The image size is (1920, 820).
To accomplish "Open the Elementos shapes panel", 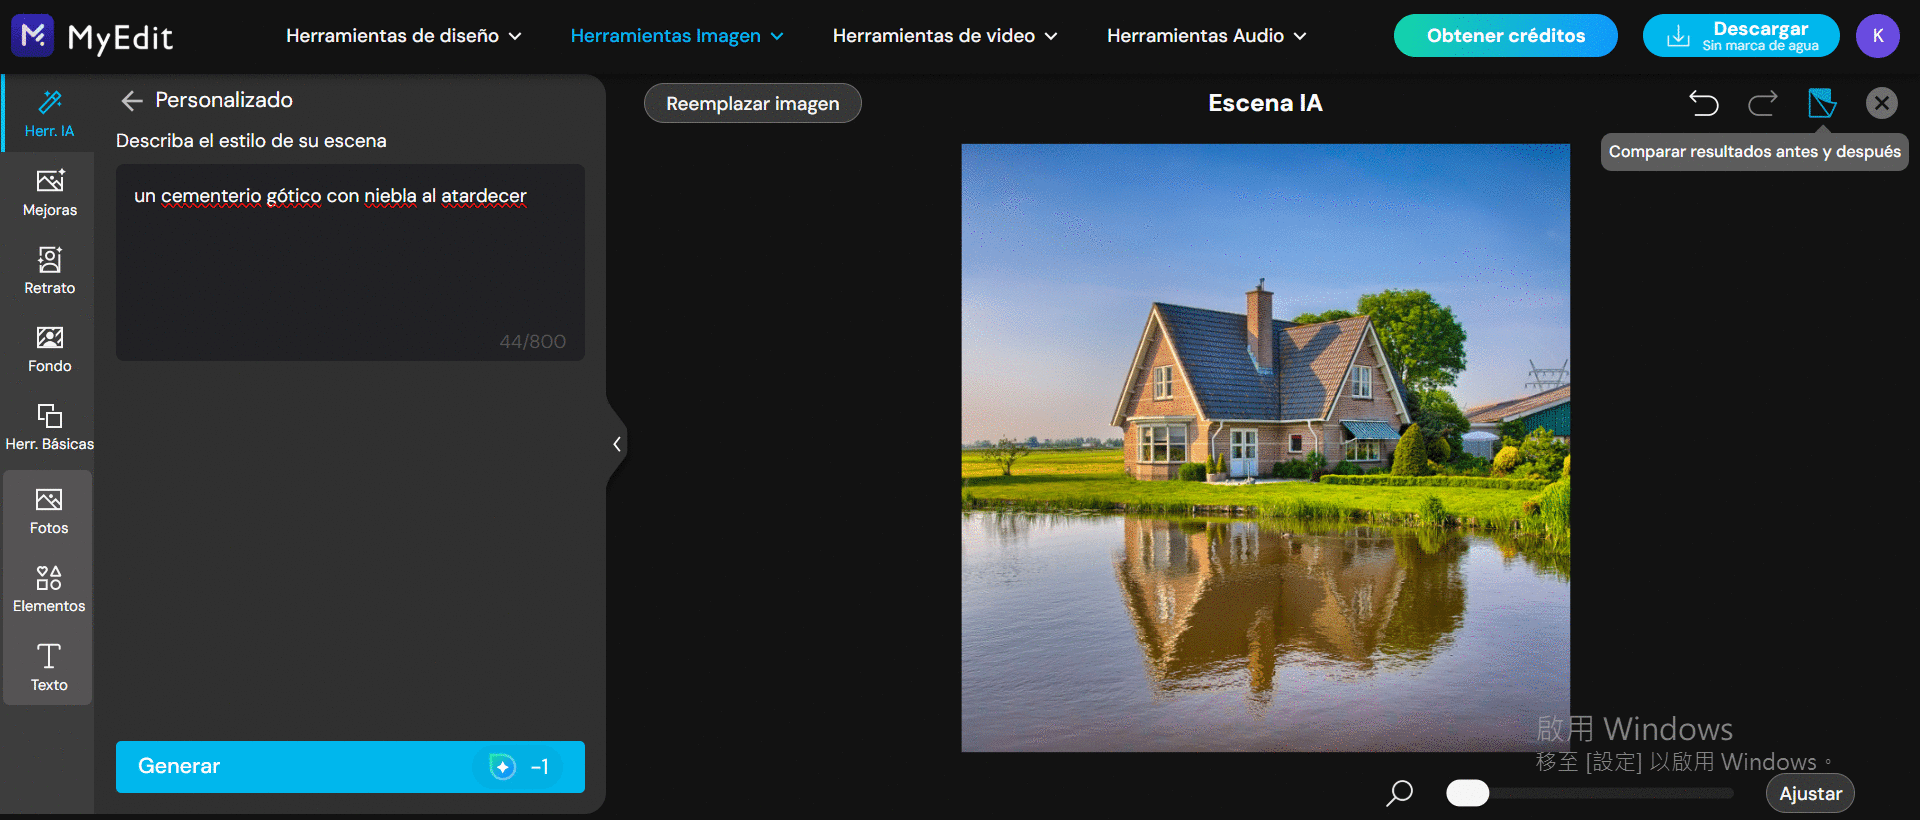I will (49, 589).
